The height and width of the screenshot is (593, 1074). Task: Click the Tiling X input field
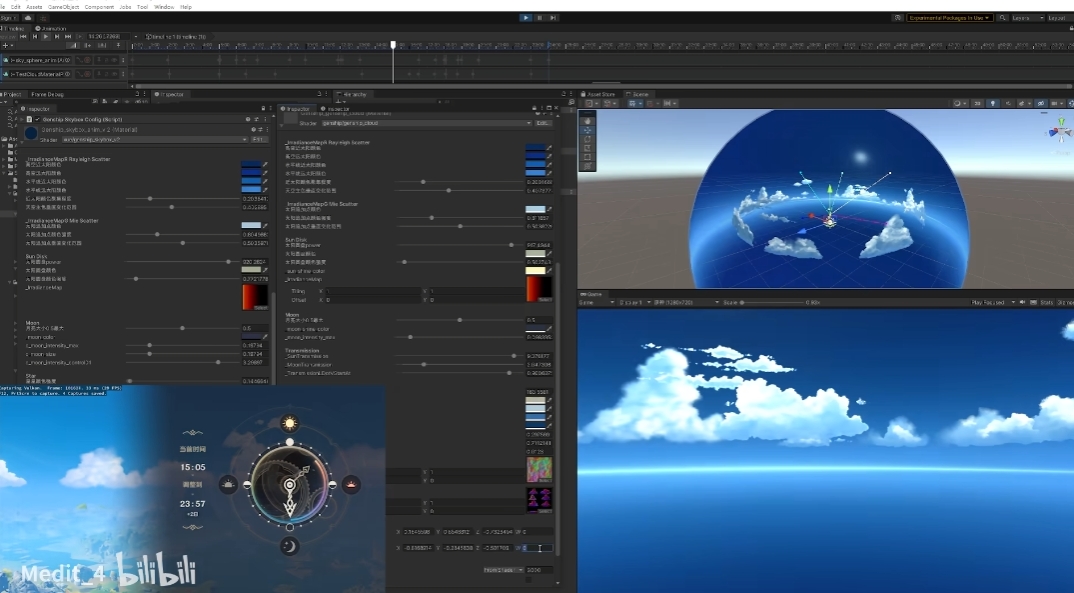[x=373, y=292]
